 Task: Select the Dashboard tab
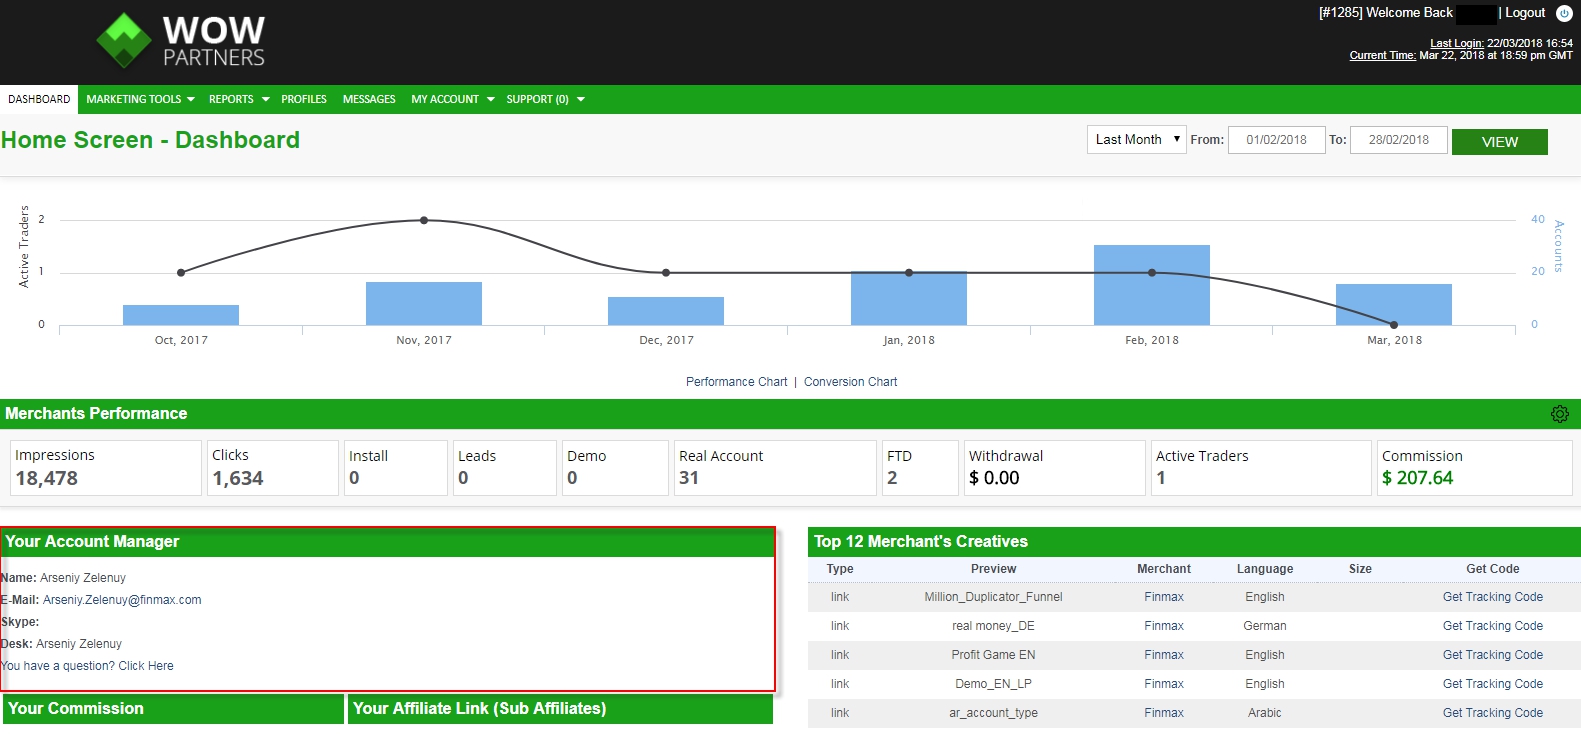[x=39, y=99]
